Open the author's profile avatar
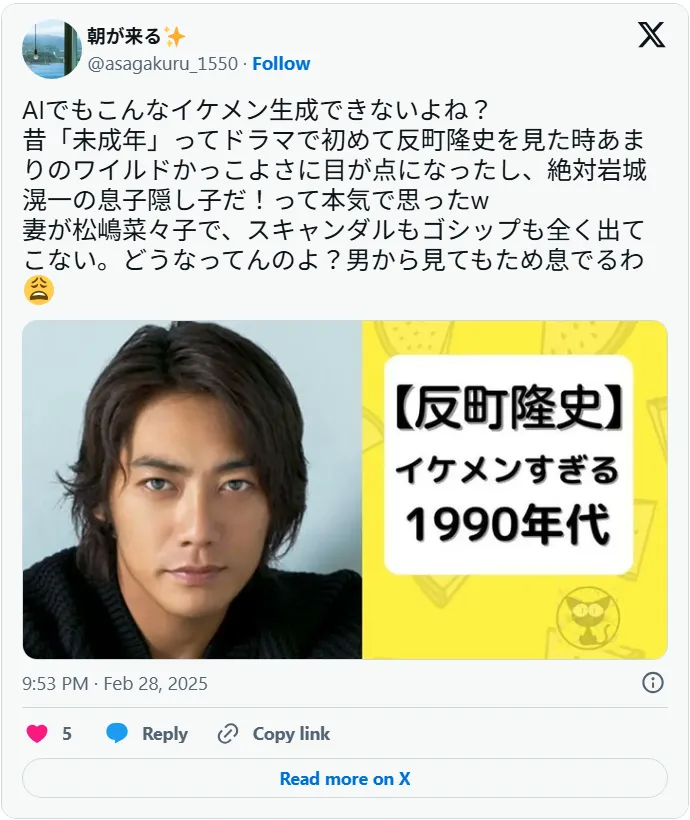690x820 pixels. (52, 49)
